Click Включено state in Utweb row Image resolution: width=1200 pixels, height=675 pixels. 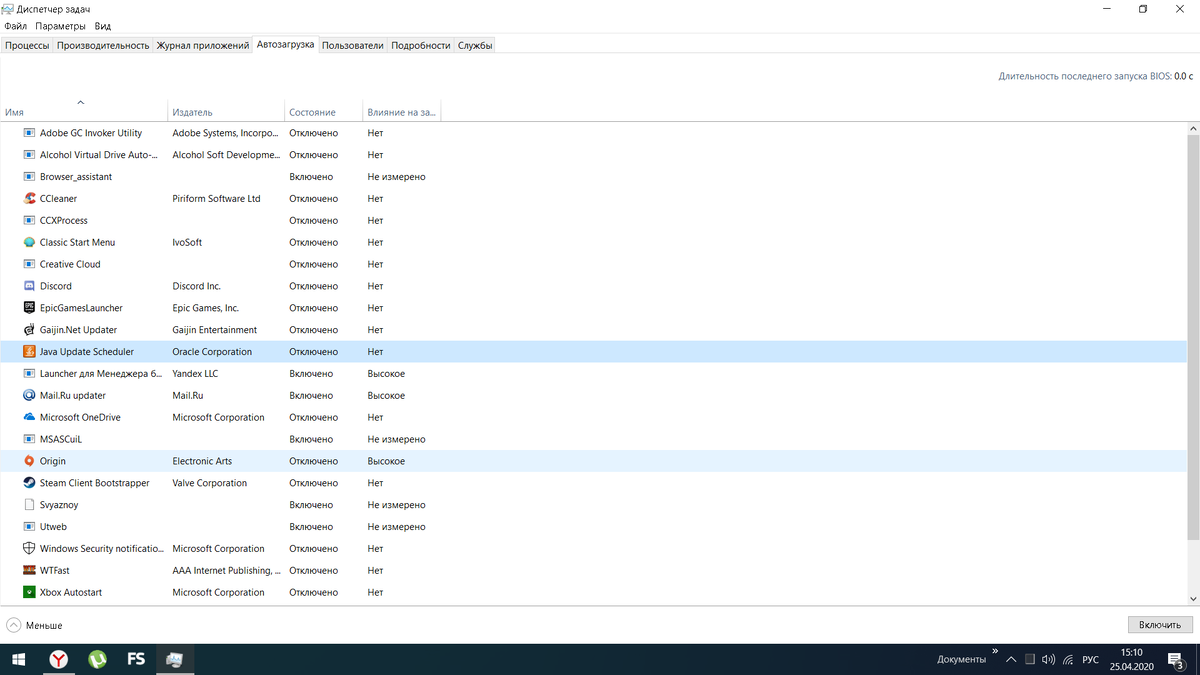tap(311, 527)
